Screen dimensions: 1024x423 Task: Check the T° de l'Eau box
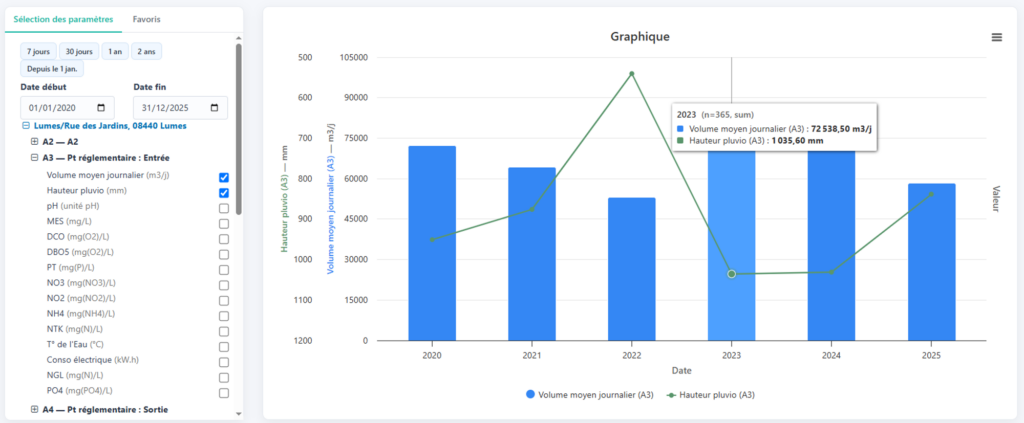(x=224, y=347)
